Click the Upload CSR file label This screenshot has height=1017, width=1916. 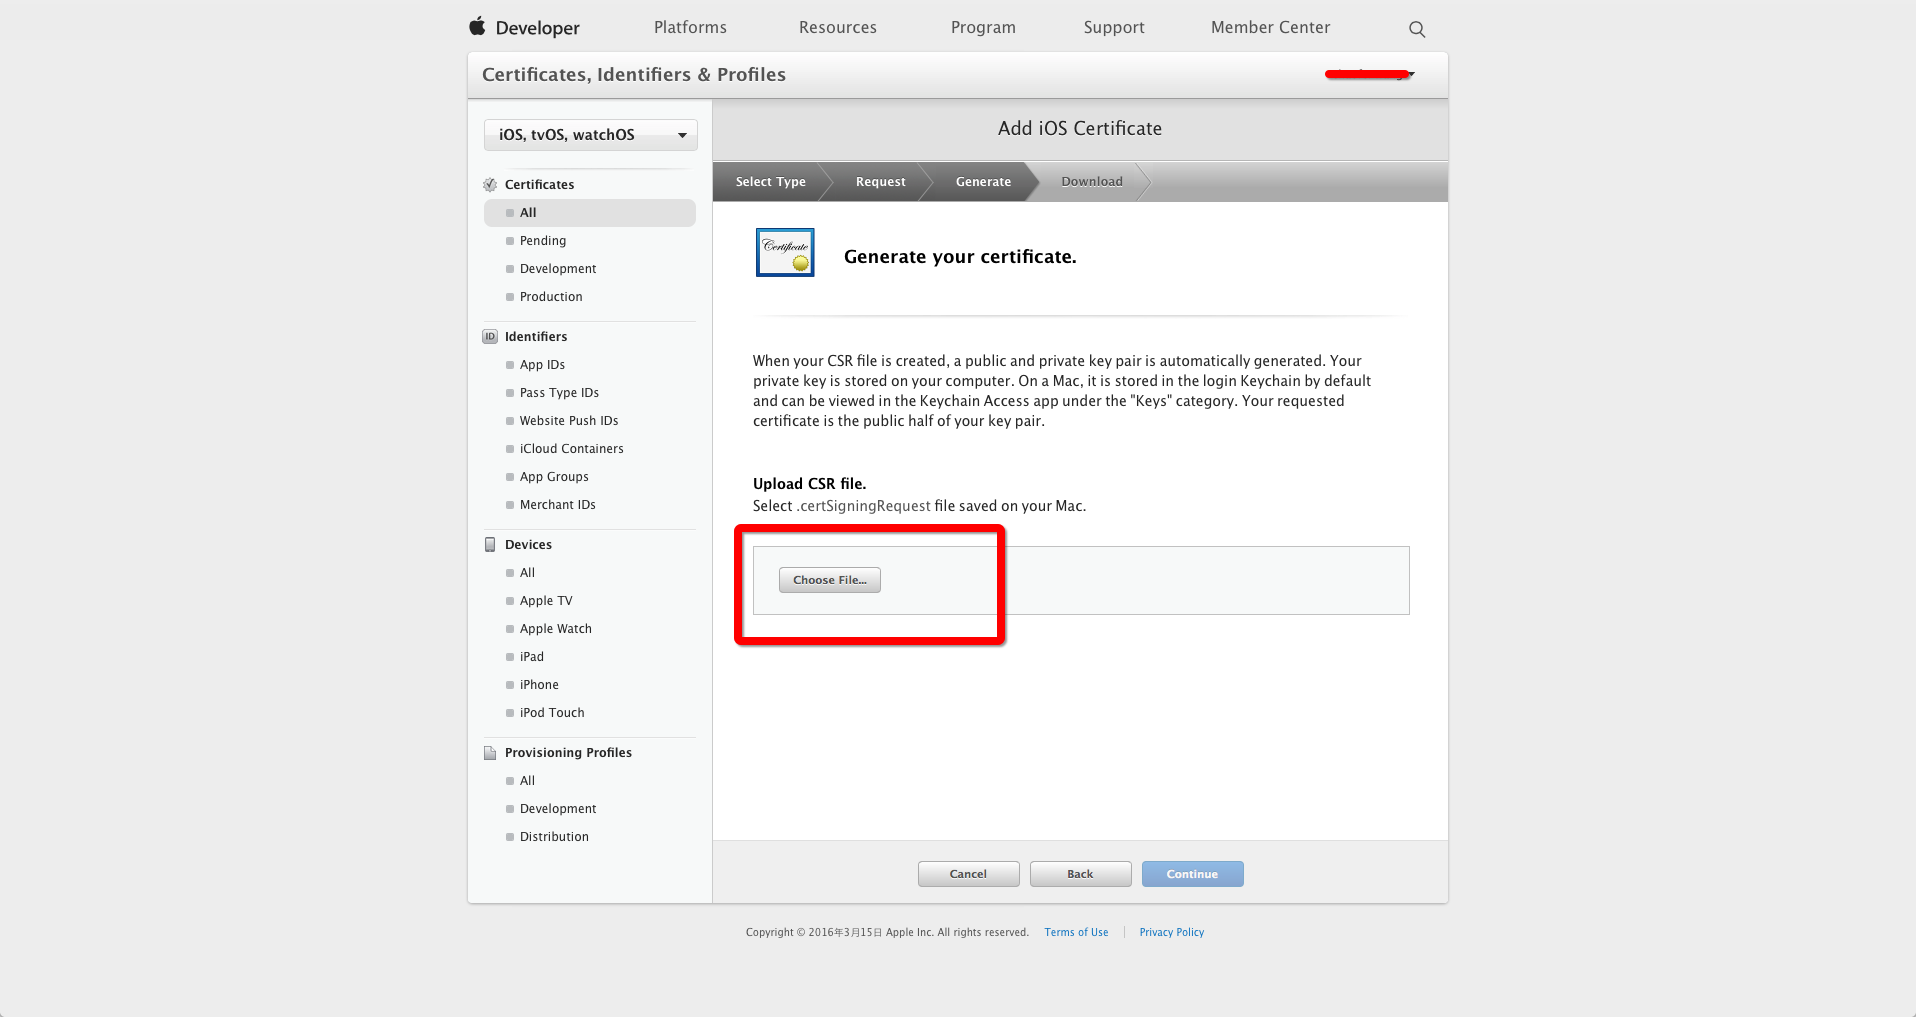click(x=810, y=484)
